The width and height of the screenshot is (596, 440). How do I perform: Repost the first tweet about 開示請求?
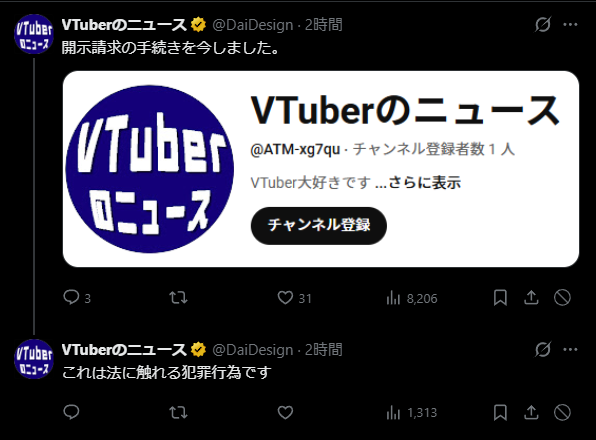(x=178, y=298)
